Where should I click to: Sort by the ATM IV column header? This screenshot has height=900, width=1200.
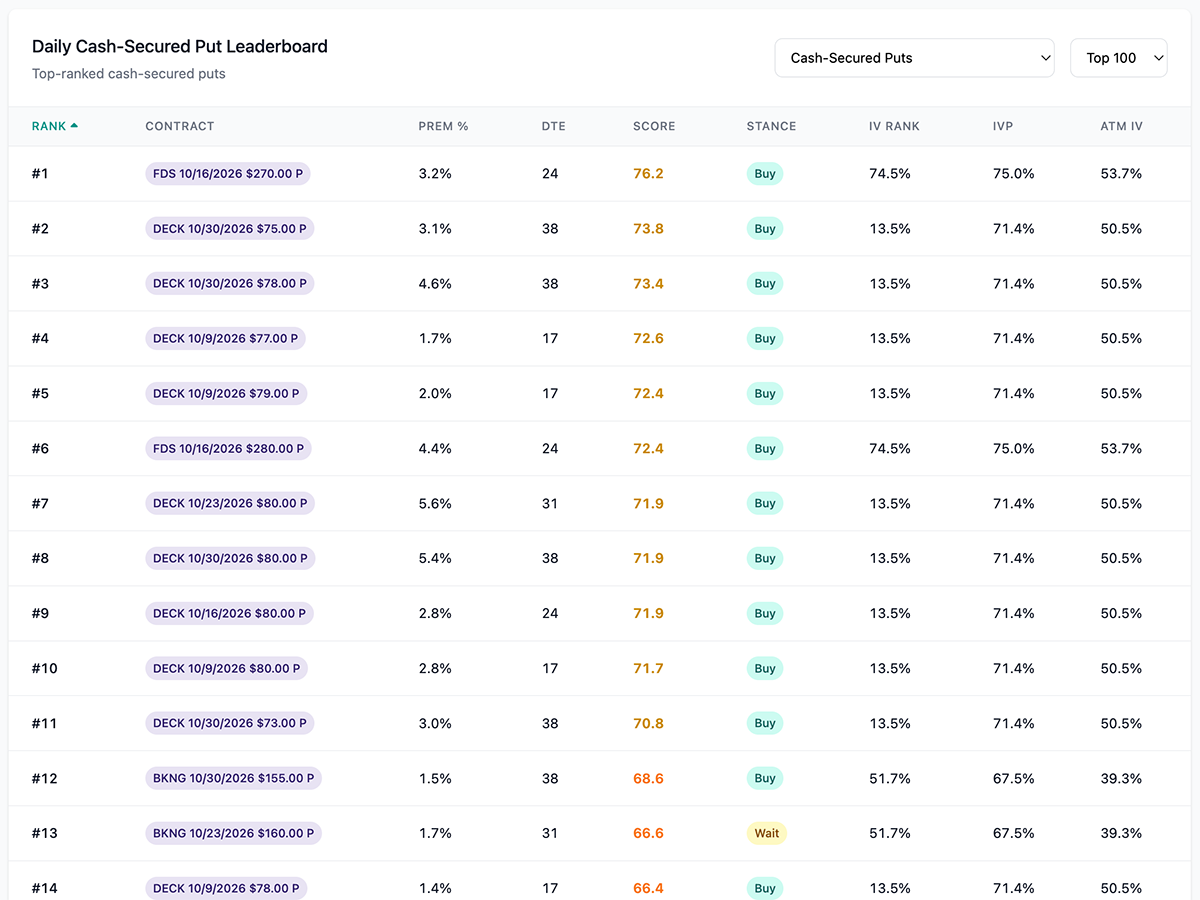1121,126
